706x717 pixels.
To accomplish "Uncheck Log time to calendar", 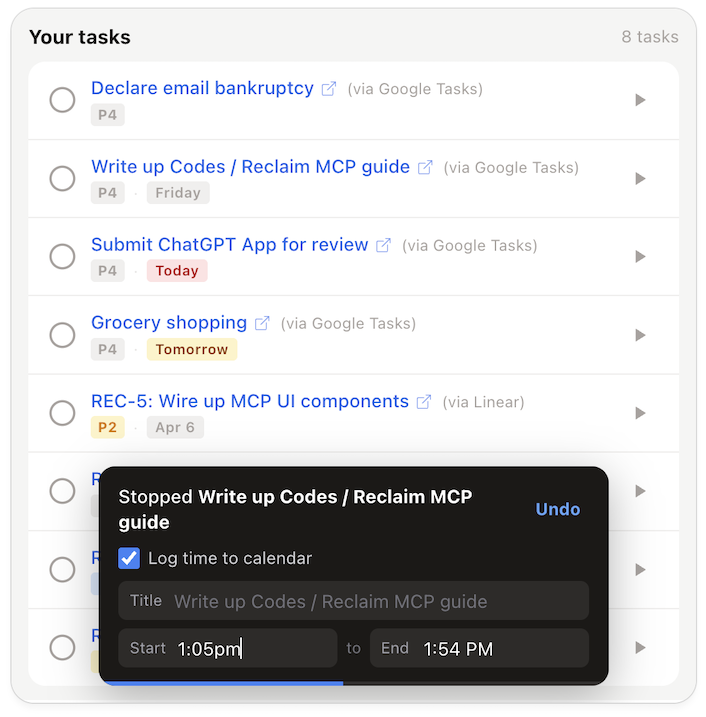I will [x=129, y=558].
